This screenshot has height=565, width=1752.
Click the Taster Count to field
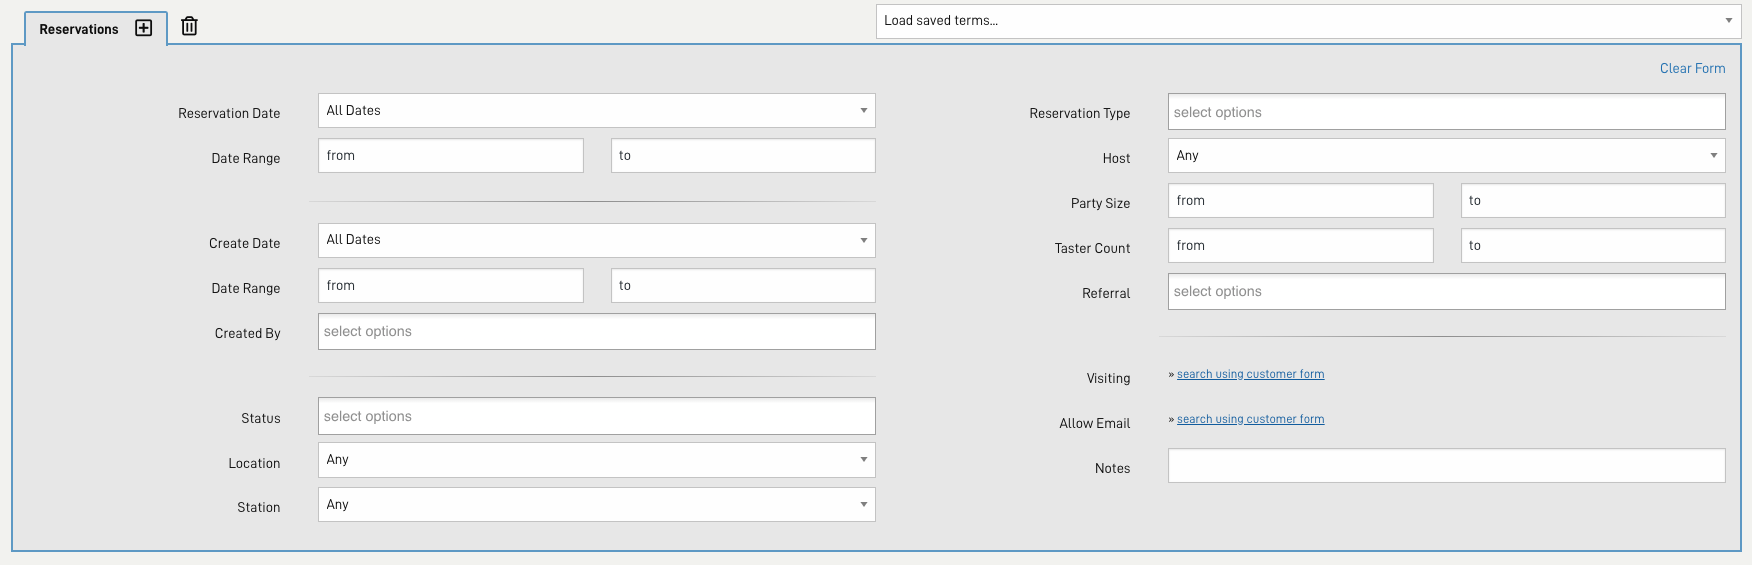coord(1592,246)
